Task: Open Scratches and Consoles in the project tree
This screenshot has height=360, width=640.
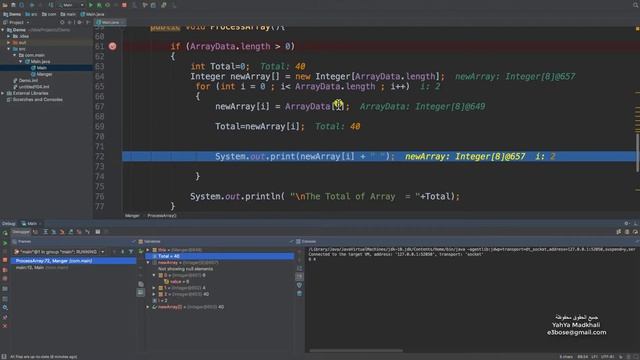Action: (34, 99)
